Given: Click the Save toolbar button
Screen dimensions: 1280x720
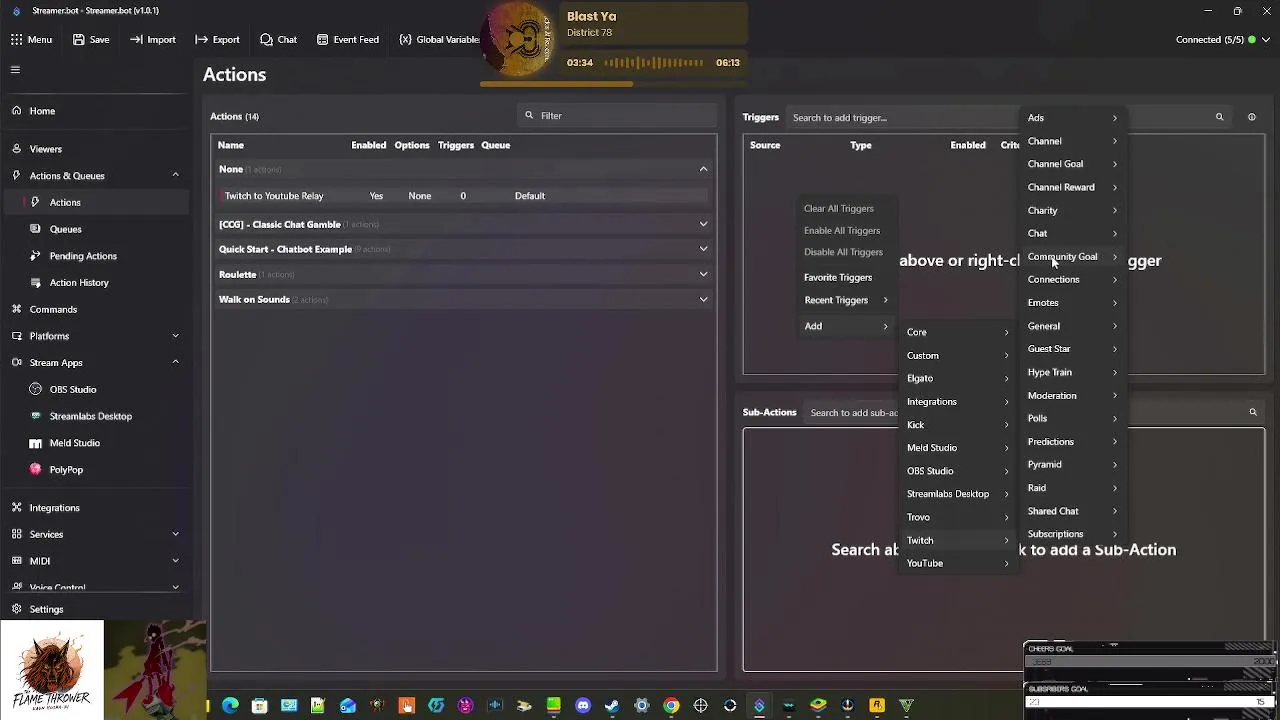Looking at the screenshot, I should tap(91, 40).
